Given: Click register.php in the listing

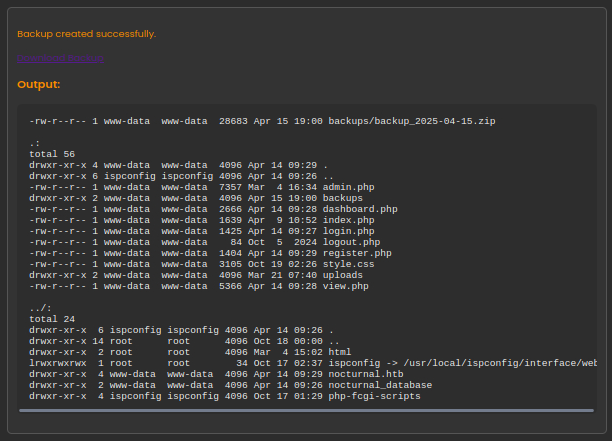Looking at the screenshot, I should coord(357,253).
